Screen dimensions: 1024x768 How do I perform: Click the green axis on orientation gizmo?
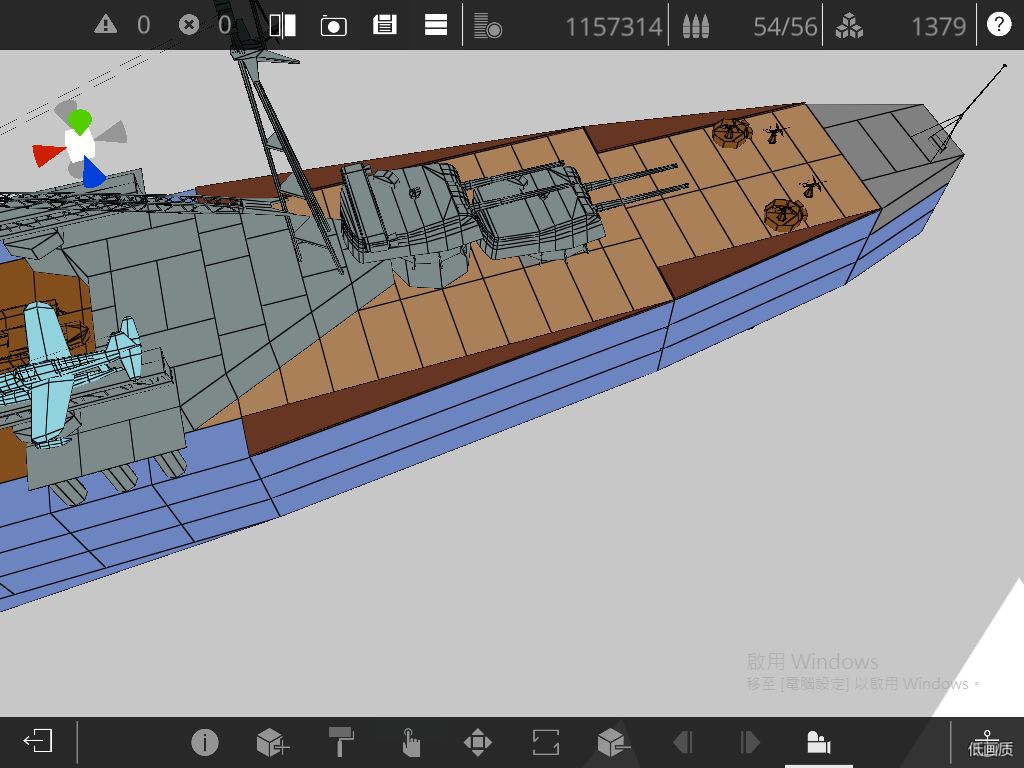80,121
